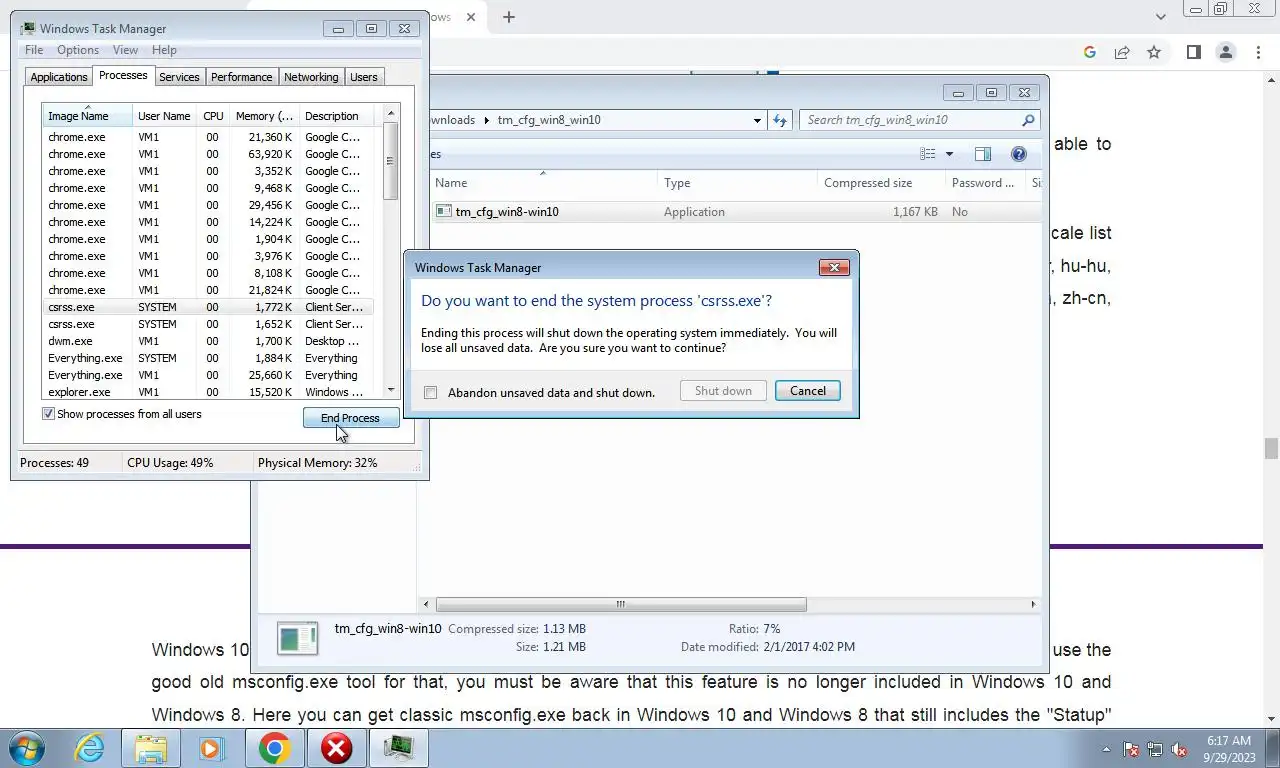Open Windows Explorer taskbar icon
Image resolution: width=1280 pixels, height=768 pixels.
click(151, 747)
